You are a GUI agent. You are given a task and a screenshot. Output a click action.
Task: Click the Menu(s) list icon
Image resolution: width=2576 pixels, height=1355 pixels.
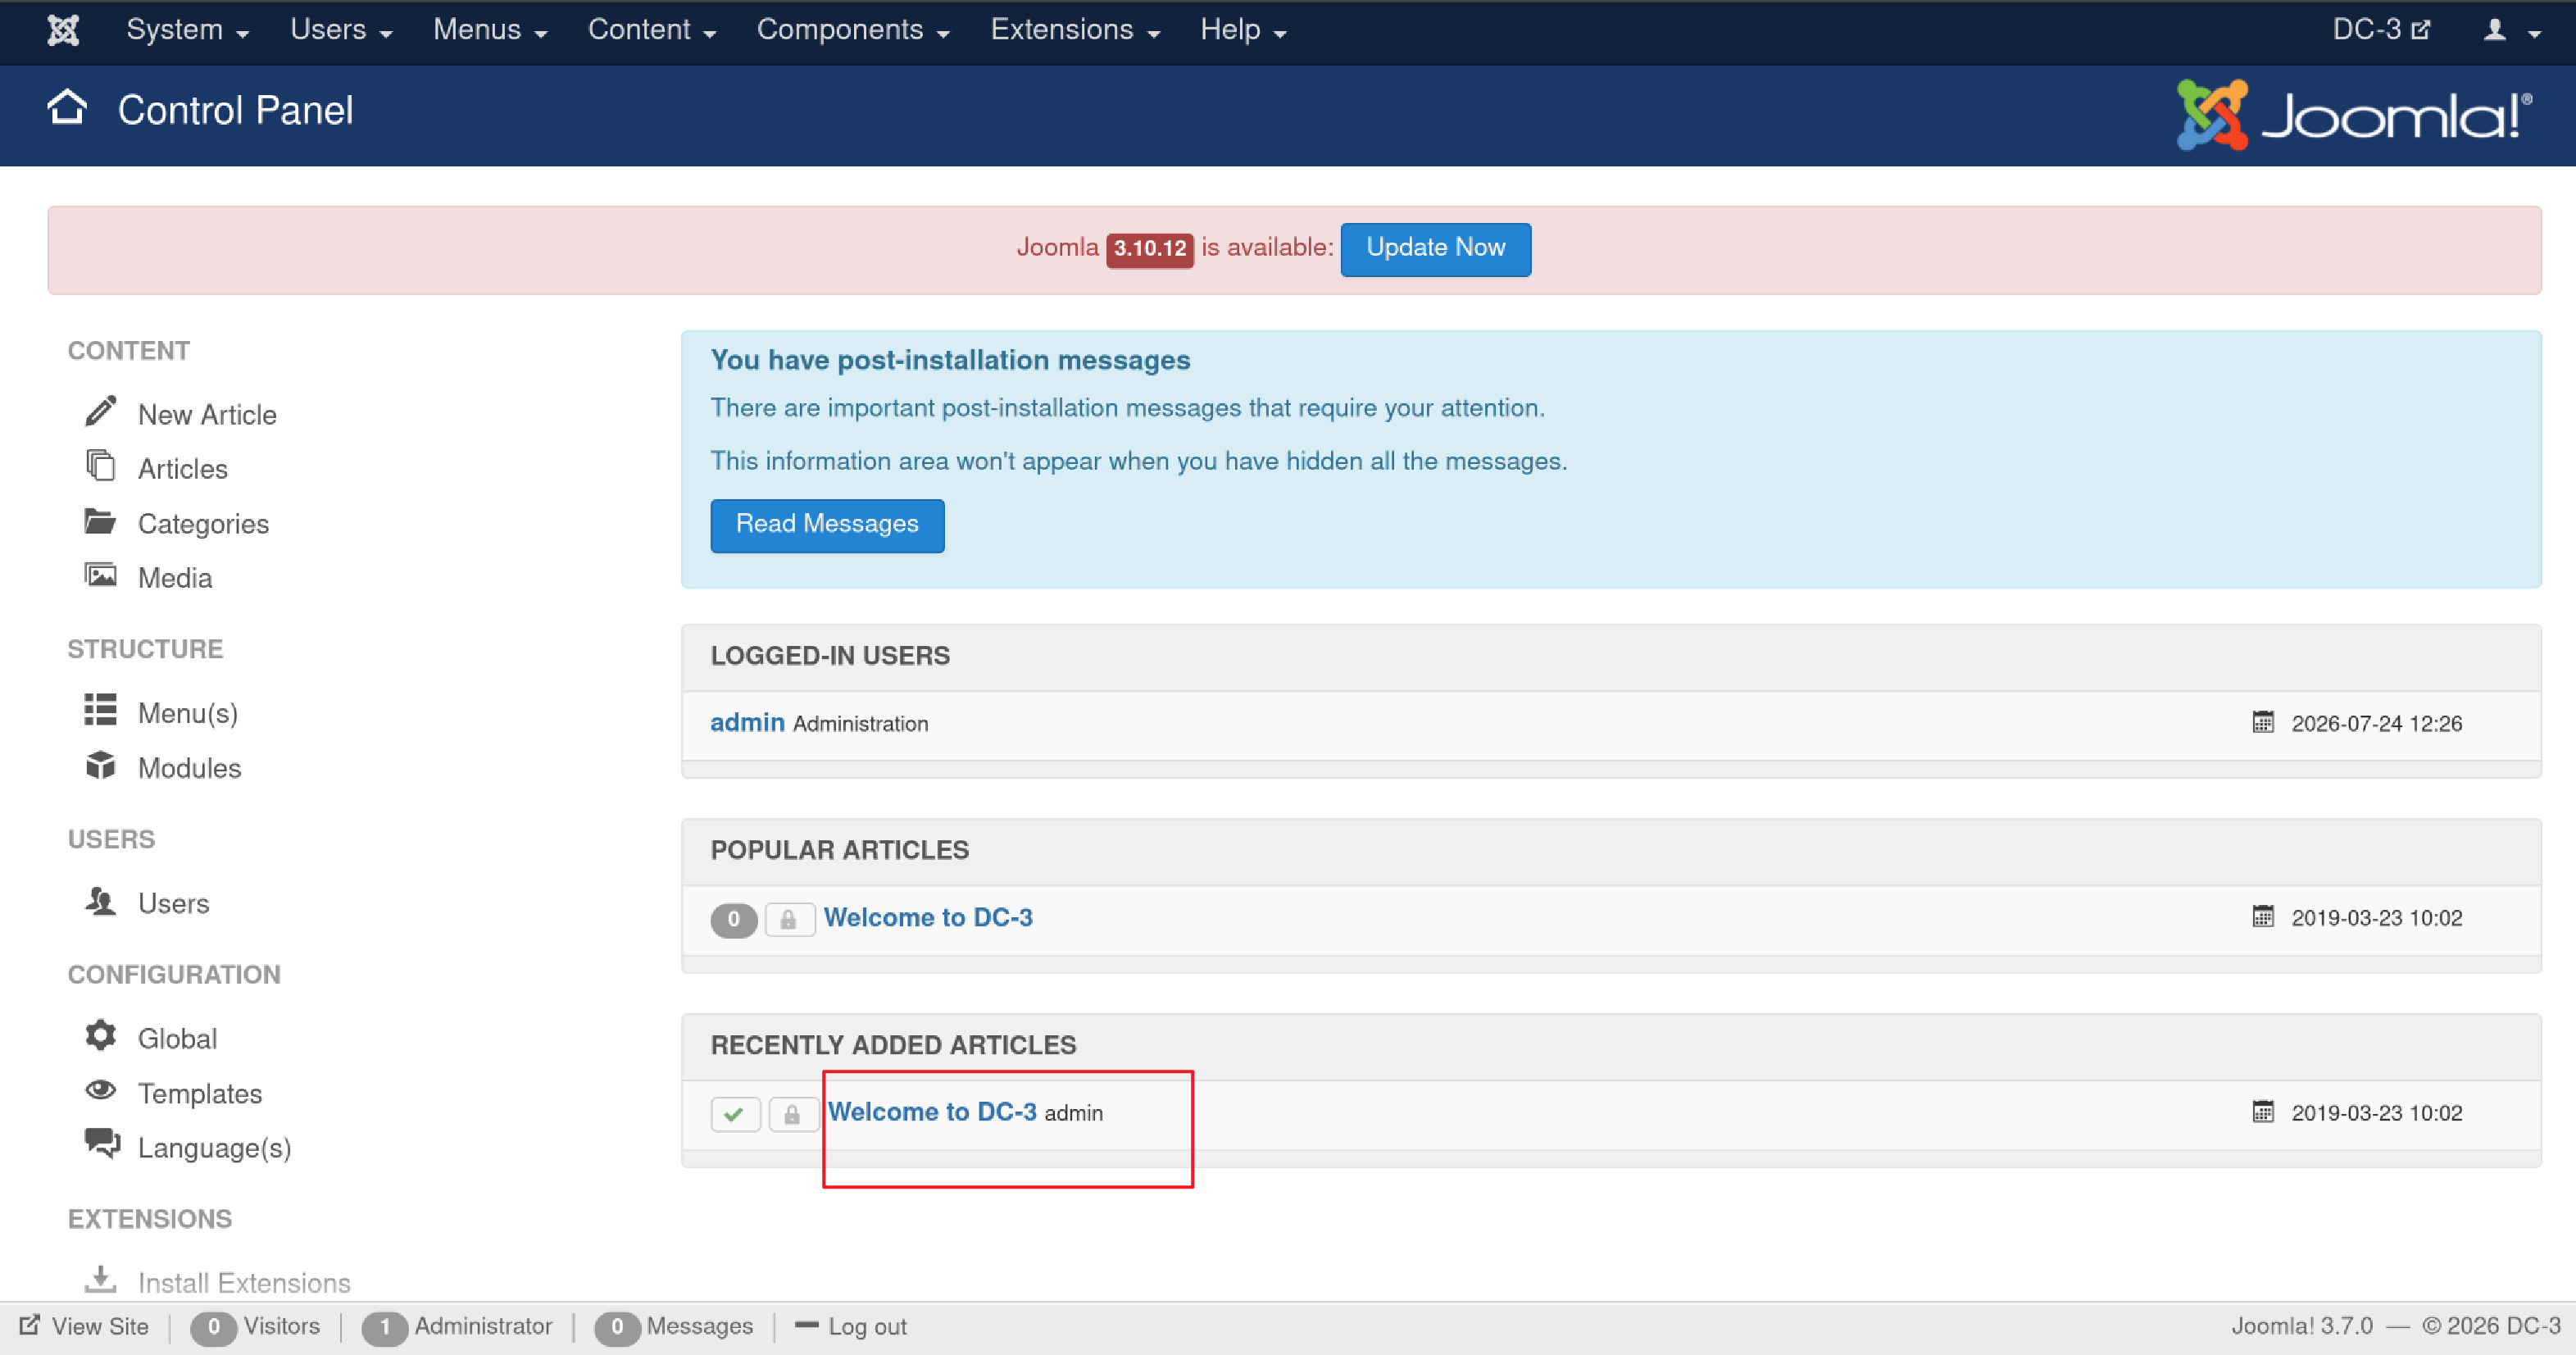[100, 710]
